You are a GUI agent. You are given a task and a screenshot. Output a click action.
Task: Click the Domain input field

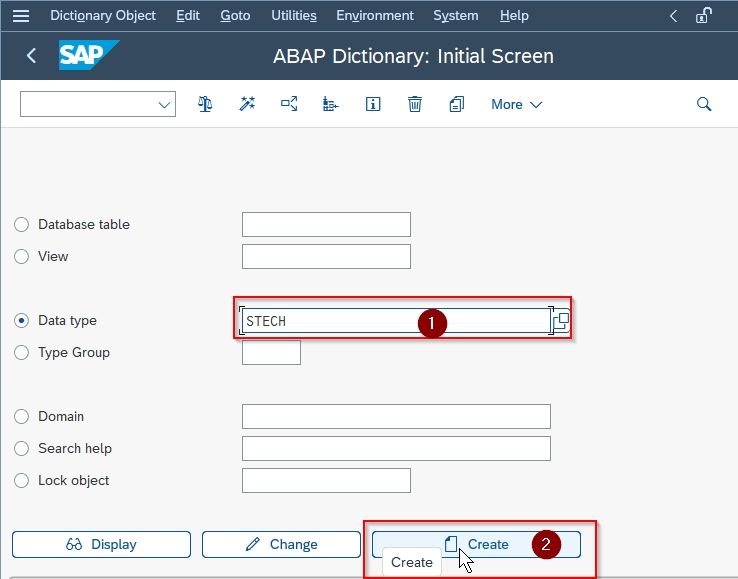pyautogui.click(x=396, y=417)
